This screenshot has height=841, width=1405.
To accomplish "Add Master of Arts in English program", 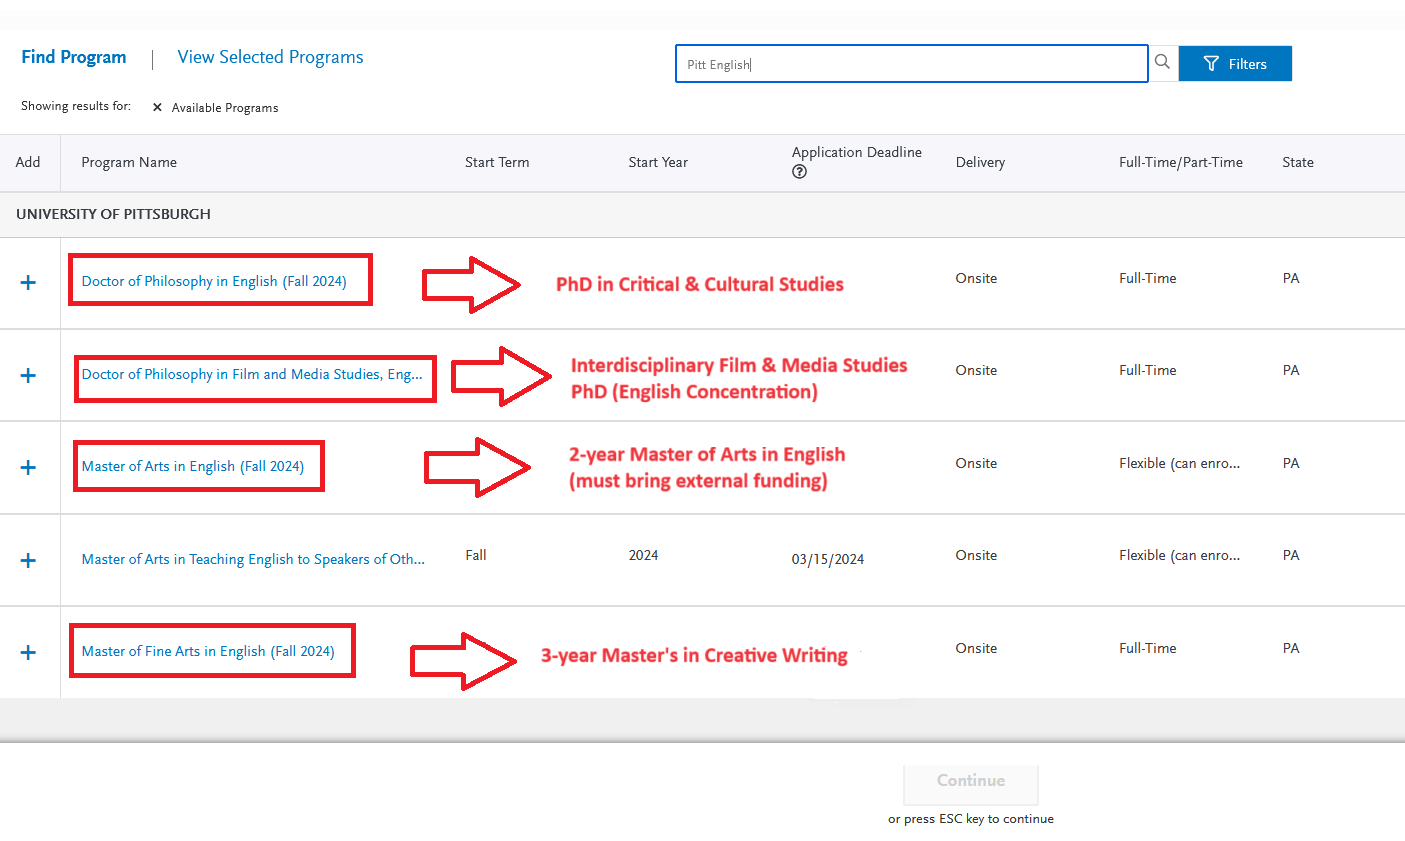I will (x=28, y=467).
